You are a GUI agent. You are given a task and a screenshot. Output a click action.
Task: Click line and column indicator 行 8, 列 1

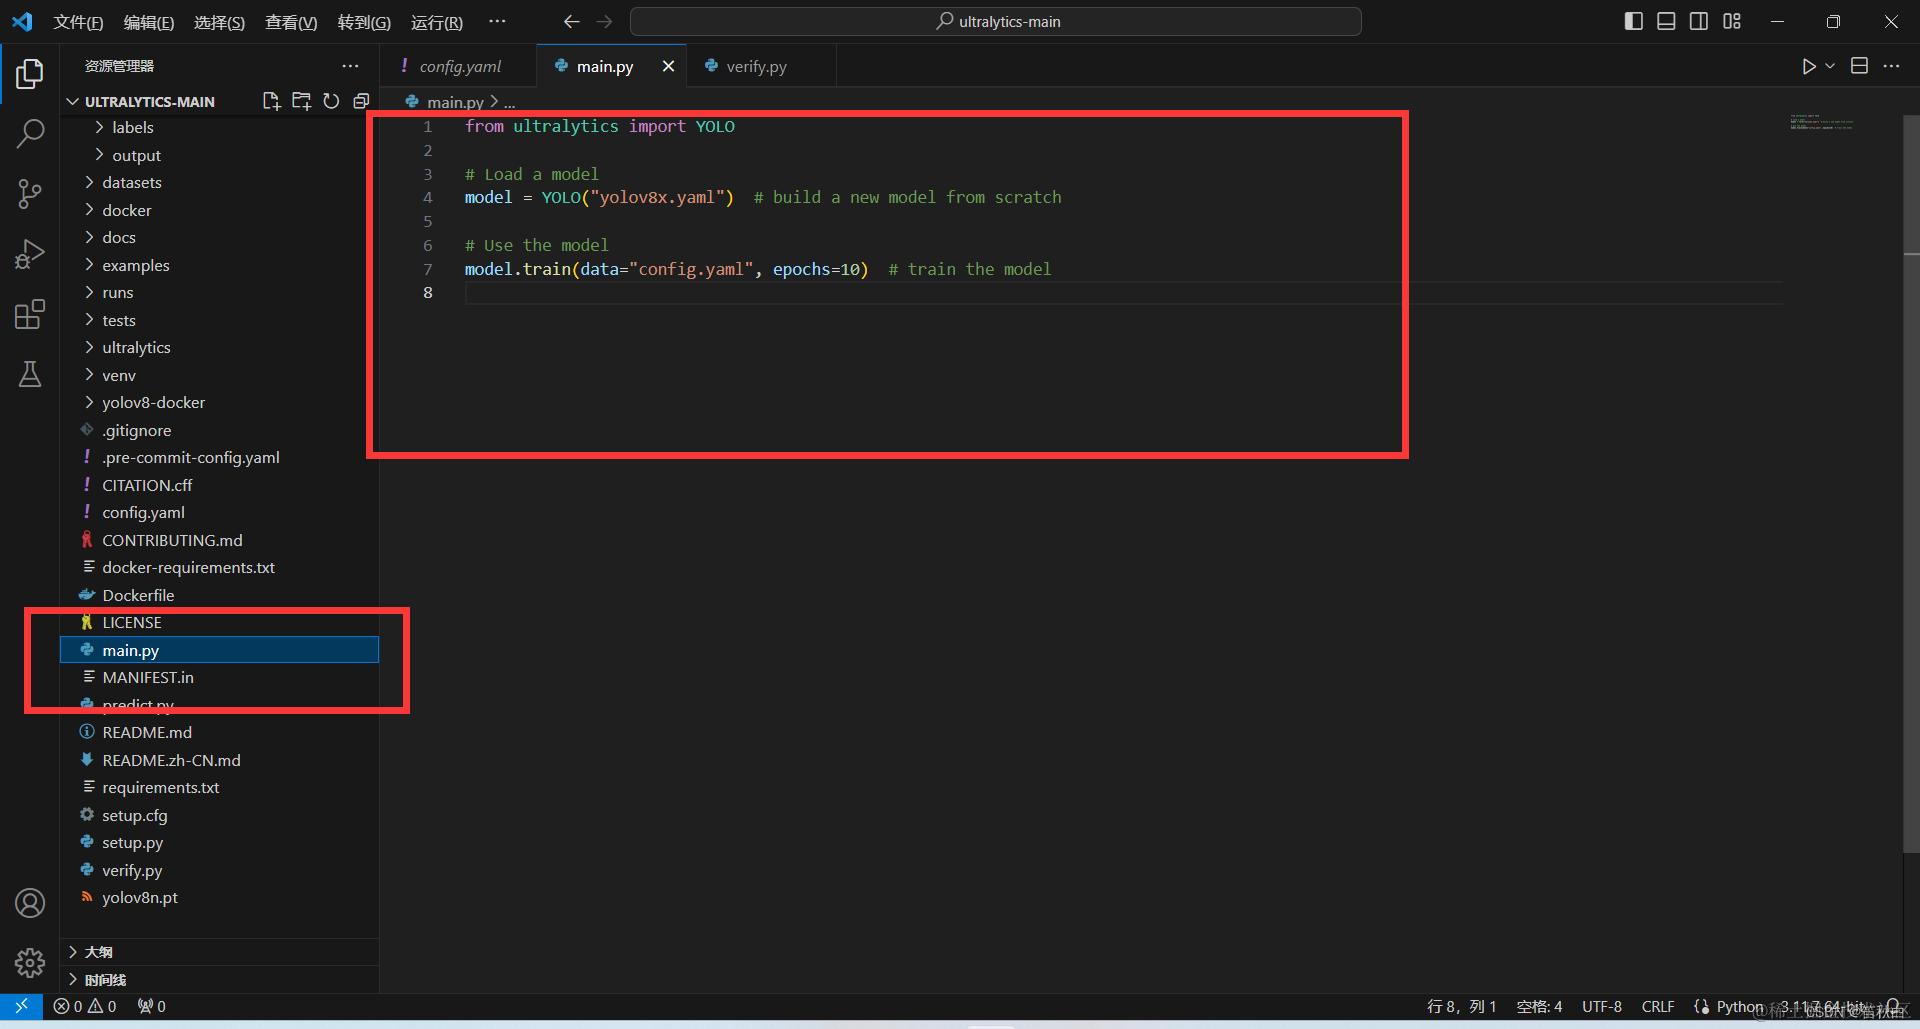(1461, 1006)
